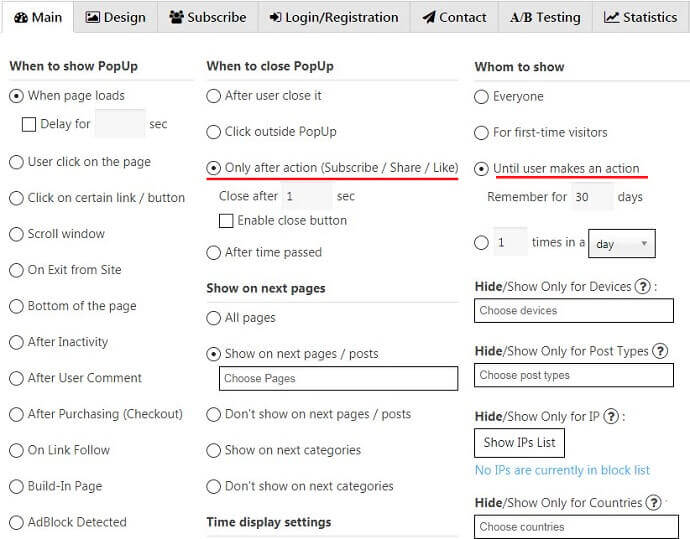This screenshot has width=690, height=539.
Task: Open help icon for IP setting
Action: pyautogui.click(x=611, y=416)
